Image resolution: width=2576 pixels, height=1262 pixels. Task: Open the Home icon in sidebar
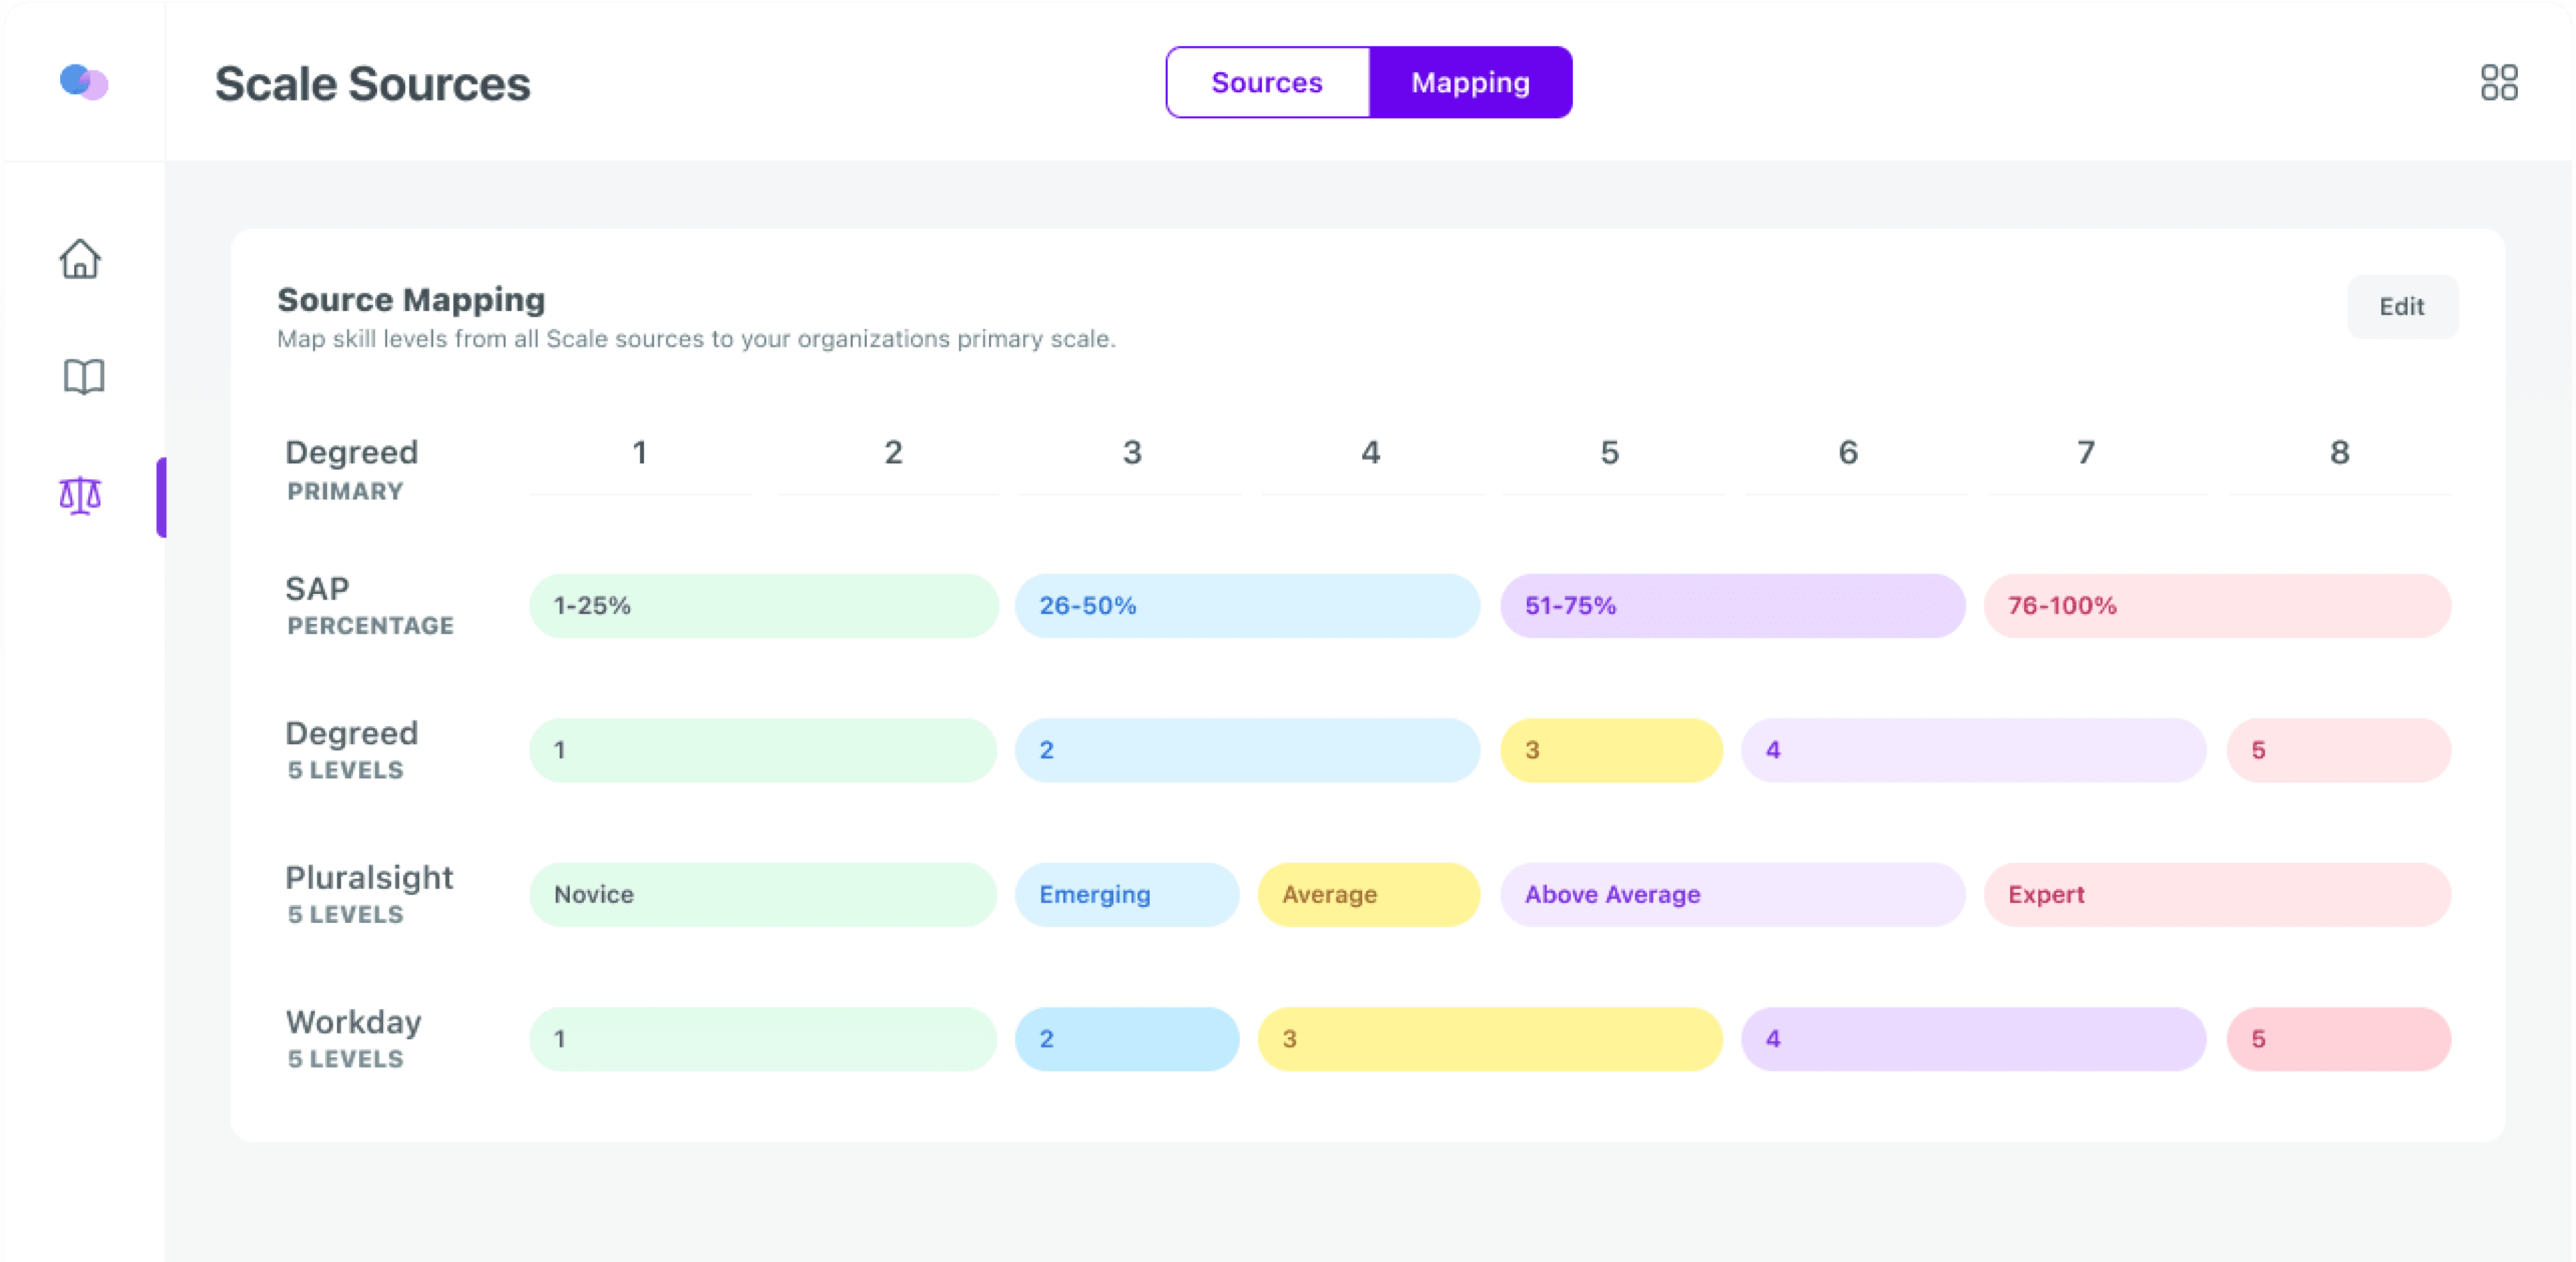[x=80, y=260]
